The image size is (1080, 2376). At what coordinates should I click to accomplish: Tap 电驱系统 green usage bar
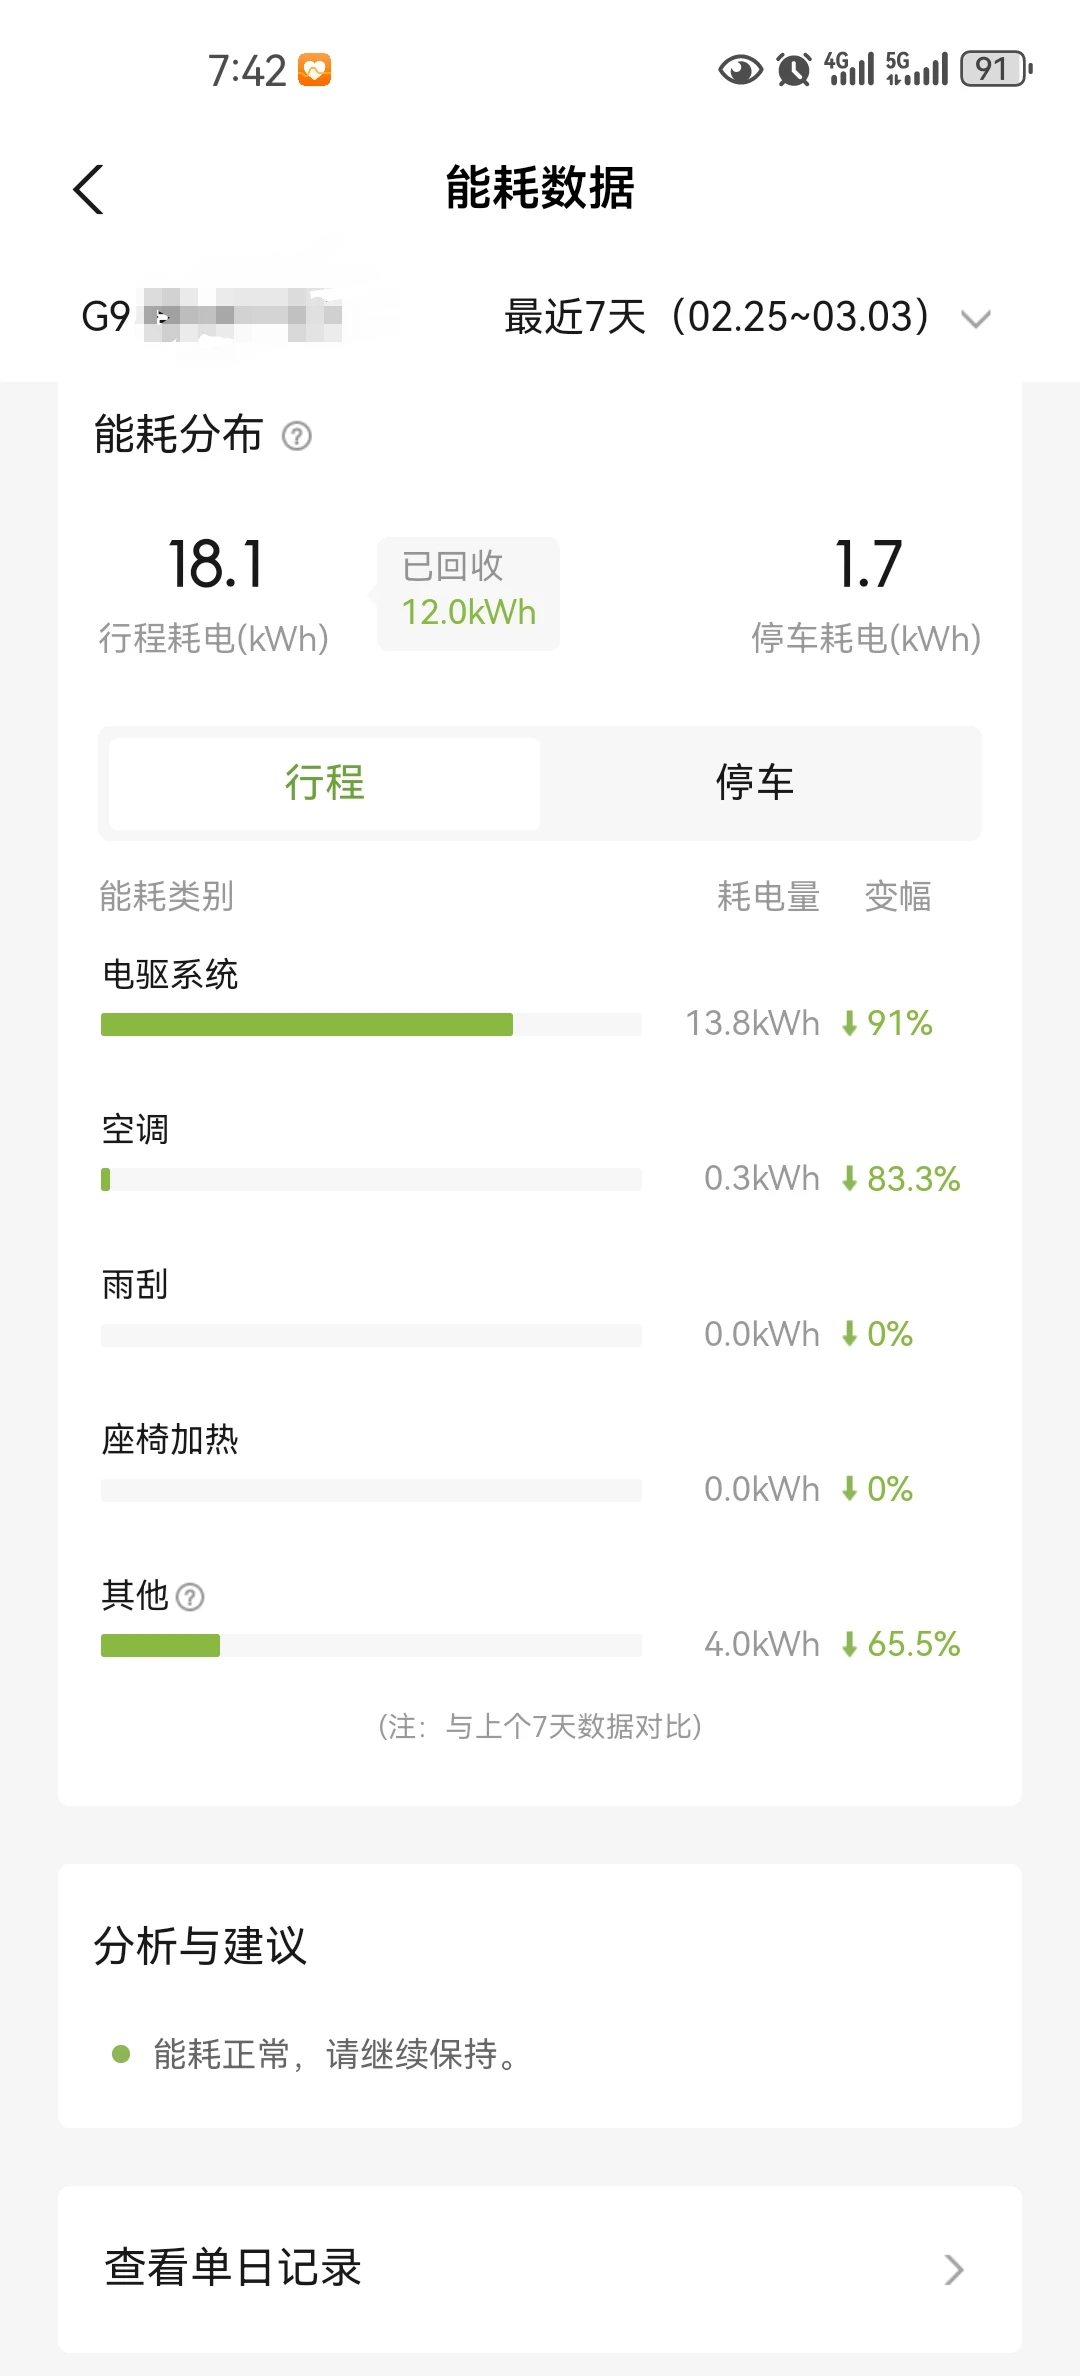tap(307, 1024)
